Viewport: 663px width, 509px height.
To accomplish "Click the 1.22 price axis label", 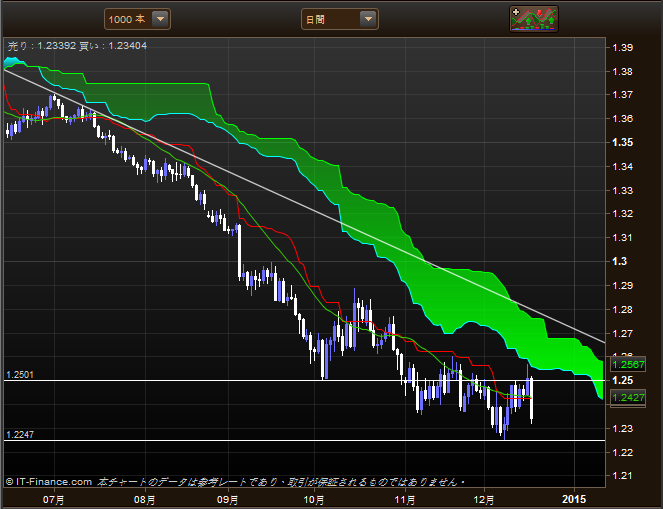I will [623, 452].
